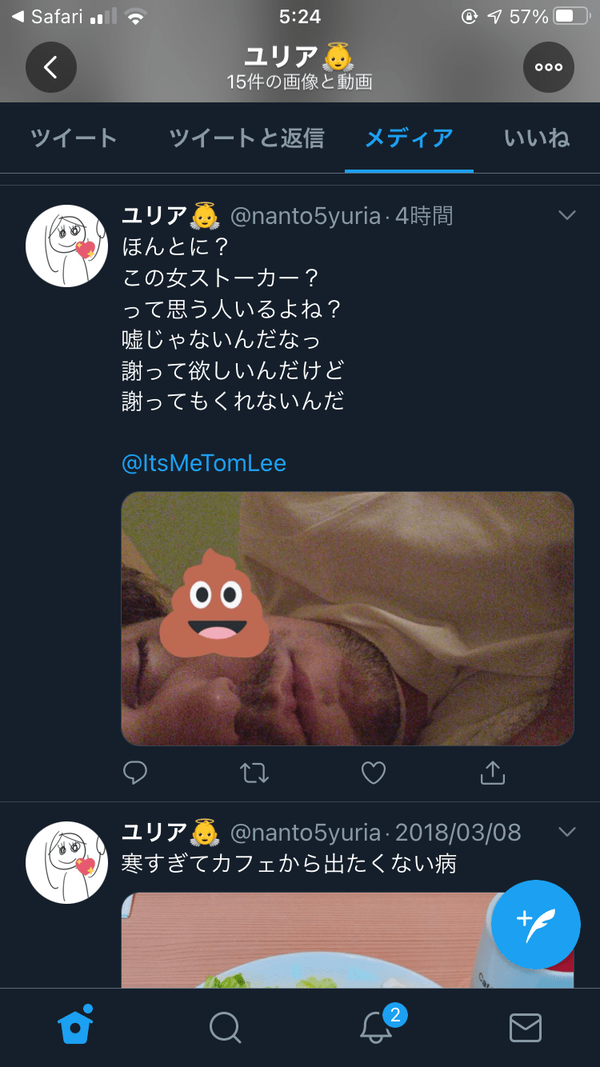
Task: Expand the first tweet's chevron menu
Action: (567, 215)
